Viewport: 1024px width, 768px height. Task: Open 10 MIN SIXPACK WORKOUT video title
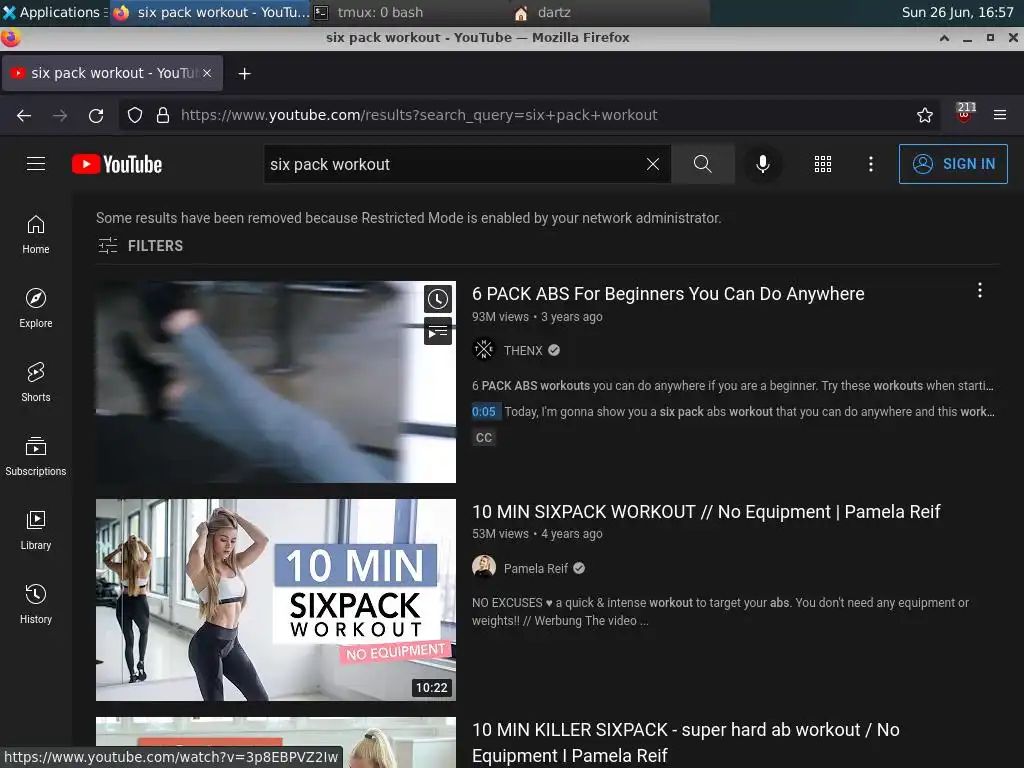click(x=706, y=511)
